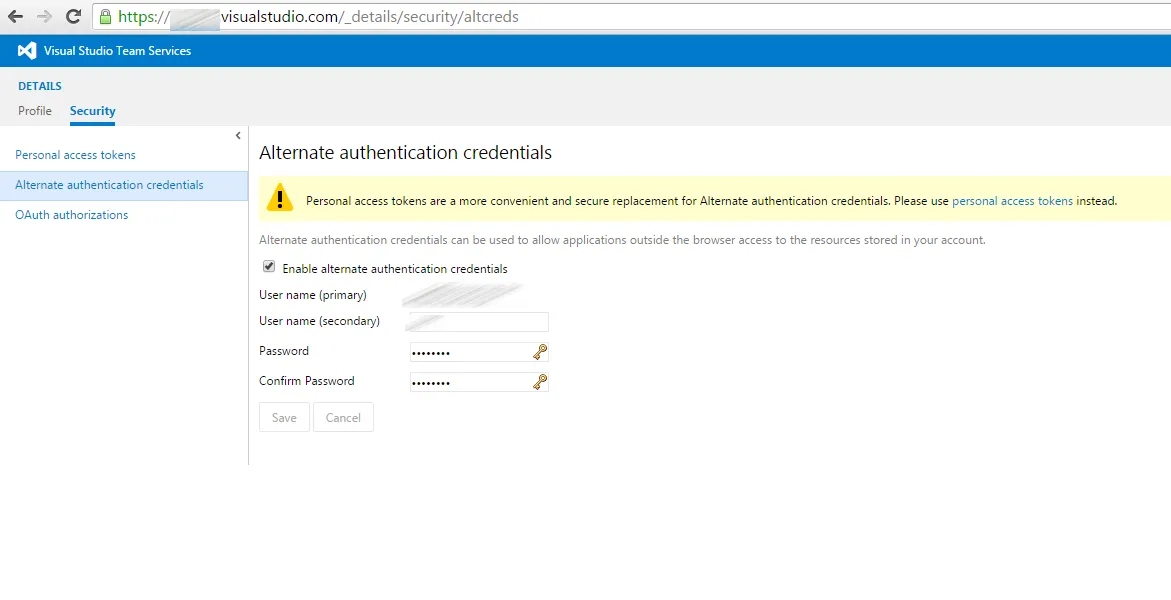Click the Alternate authentication credentials page heading
This screenshot has height=600, width=1171.
tap(406, 152)
